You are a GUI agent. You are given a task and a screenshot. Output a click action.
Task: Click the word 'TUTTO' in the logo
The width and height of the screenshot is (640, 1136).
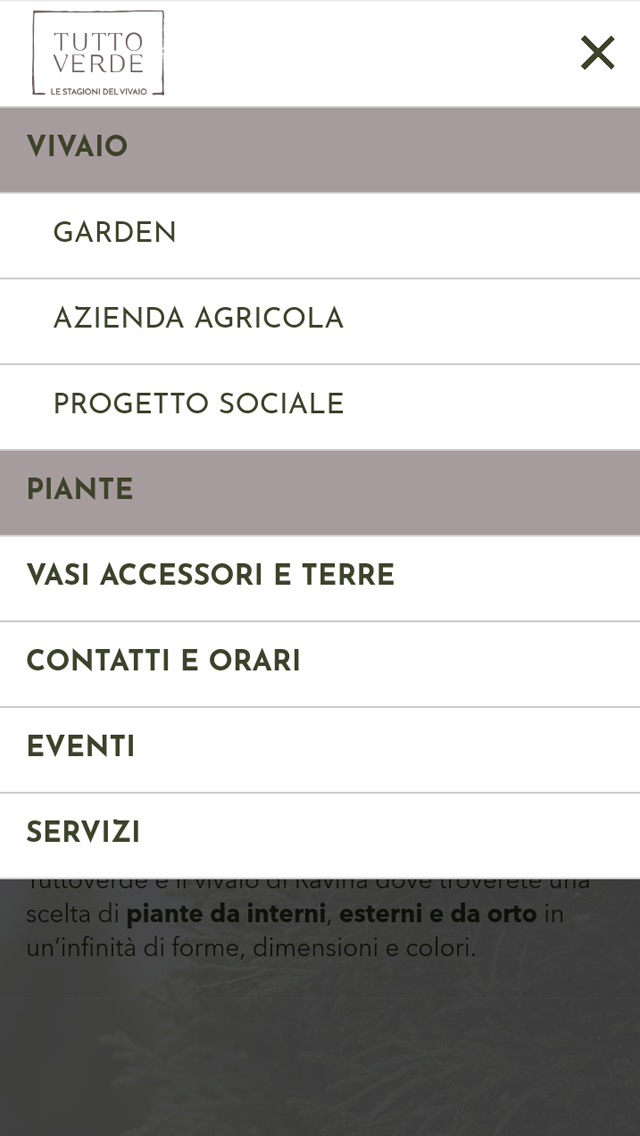point(99,41)
